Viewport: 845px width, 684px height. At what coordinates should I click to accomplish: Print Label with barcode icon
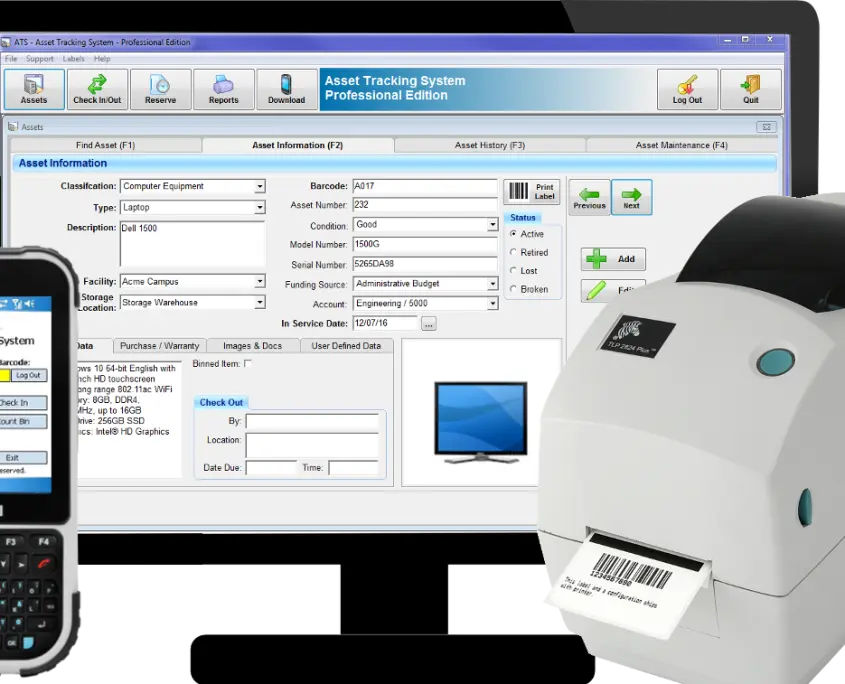531,191
